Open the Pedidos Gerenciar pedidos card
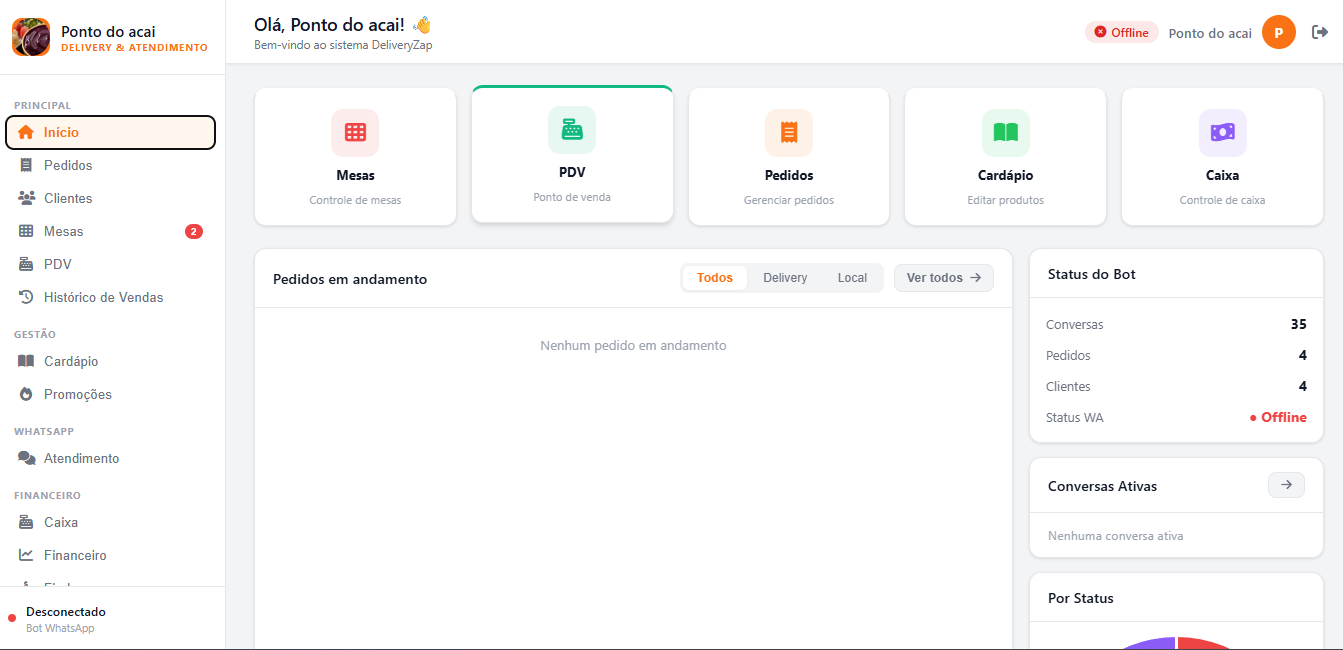 pyautogui.click(x=789, y=157)
